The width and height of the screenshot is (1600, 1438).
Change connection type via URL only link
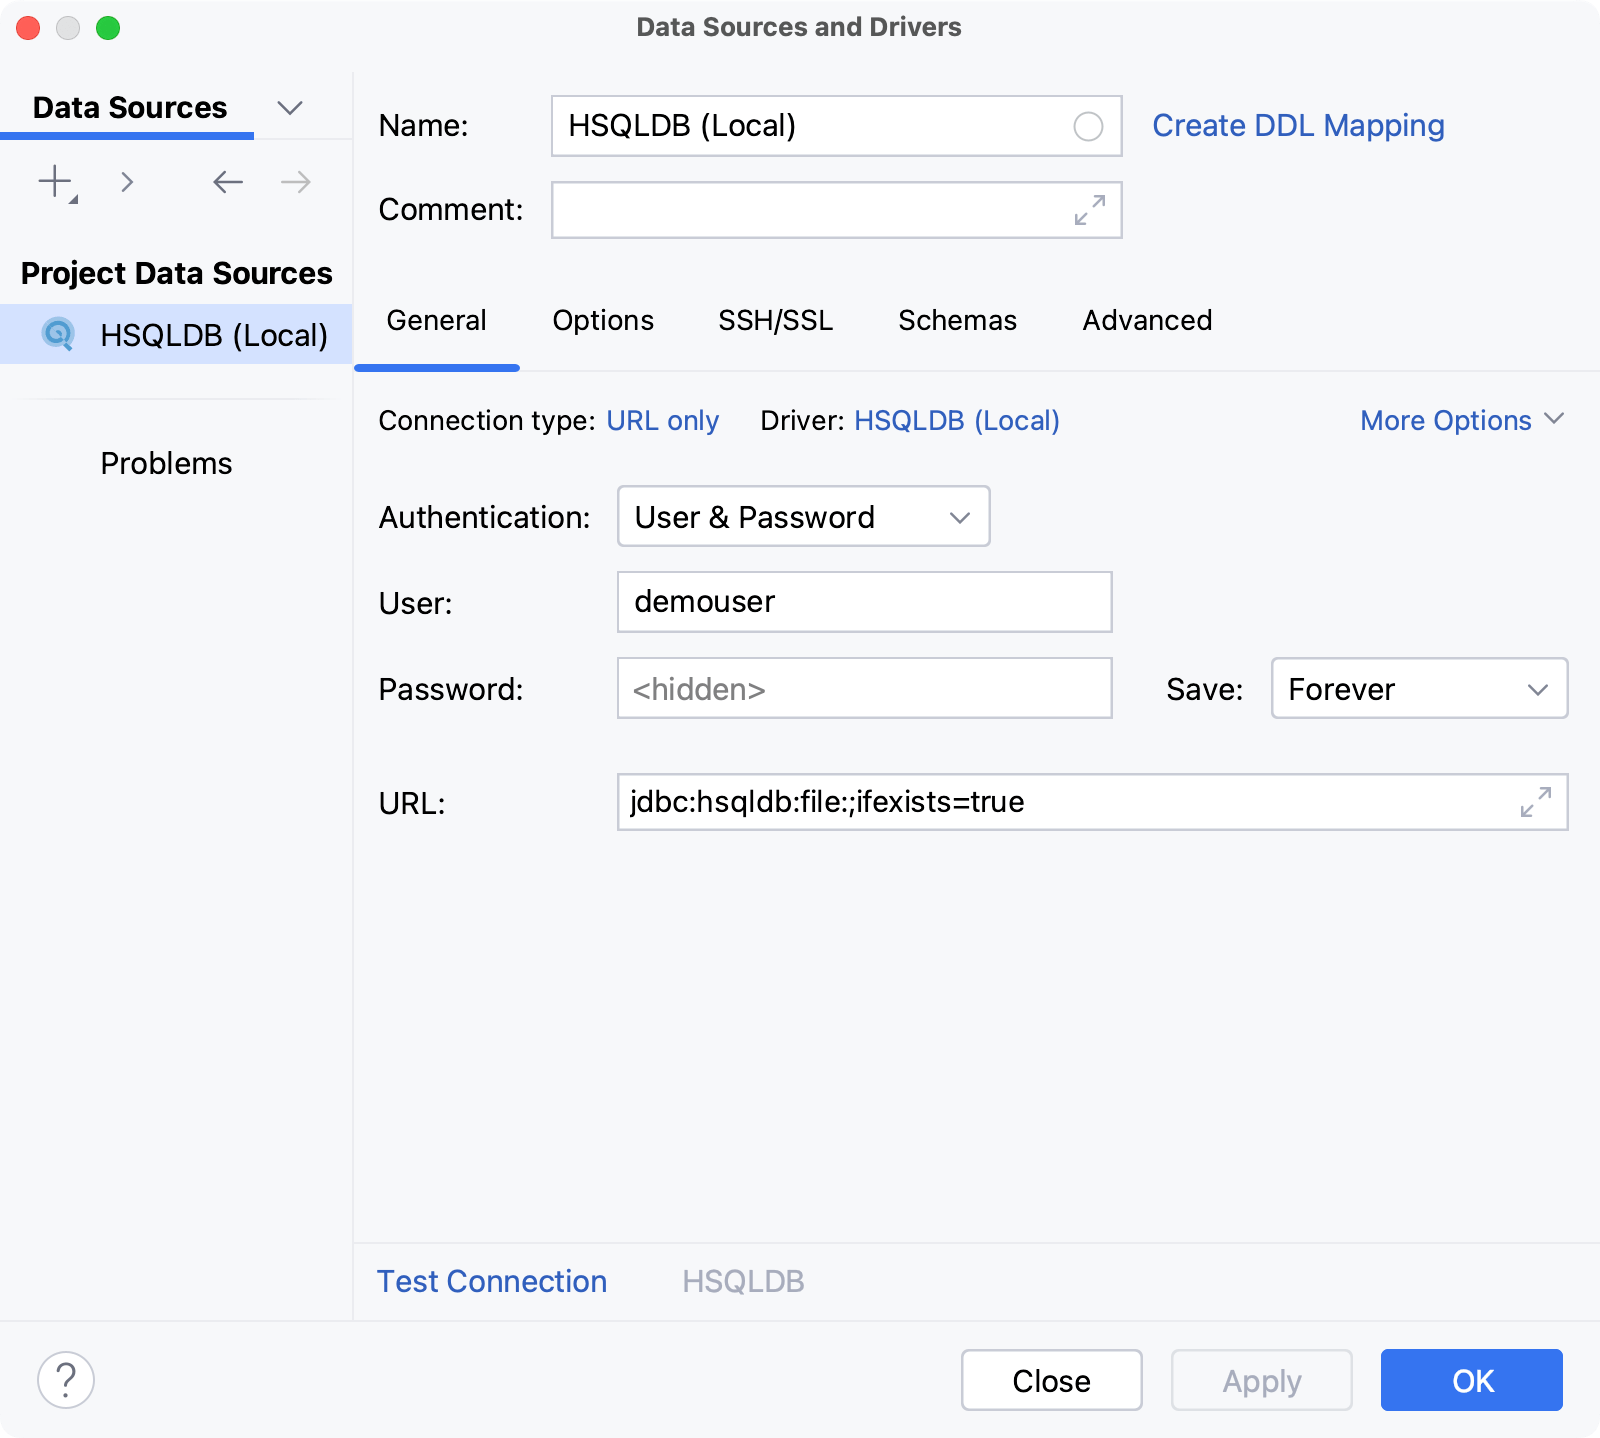click(x=663, y=420)
